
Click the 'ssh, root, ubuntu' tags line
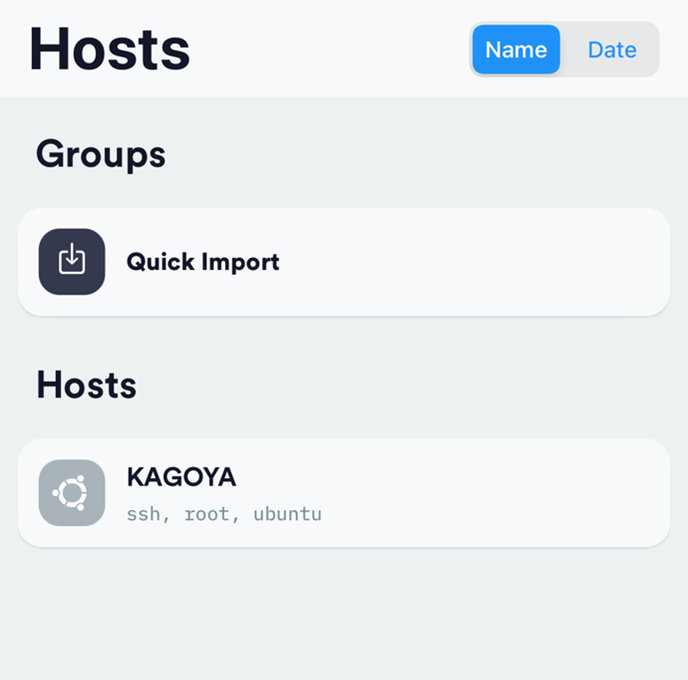click(x=224, y=515)
